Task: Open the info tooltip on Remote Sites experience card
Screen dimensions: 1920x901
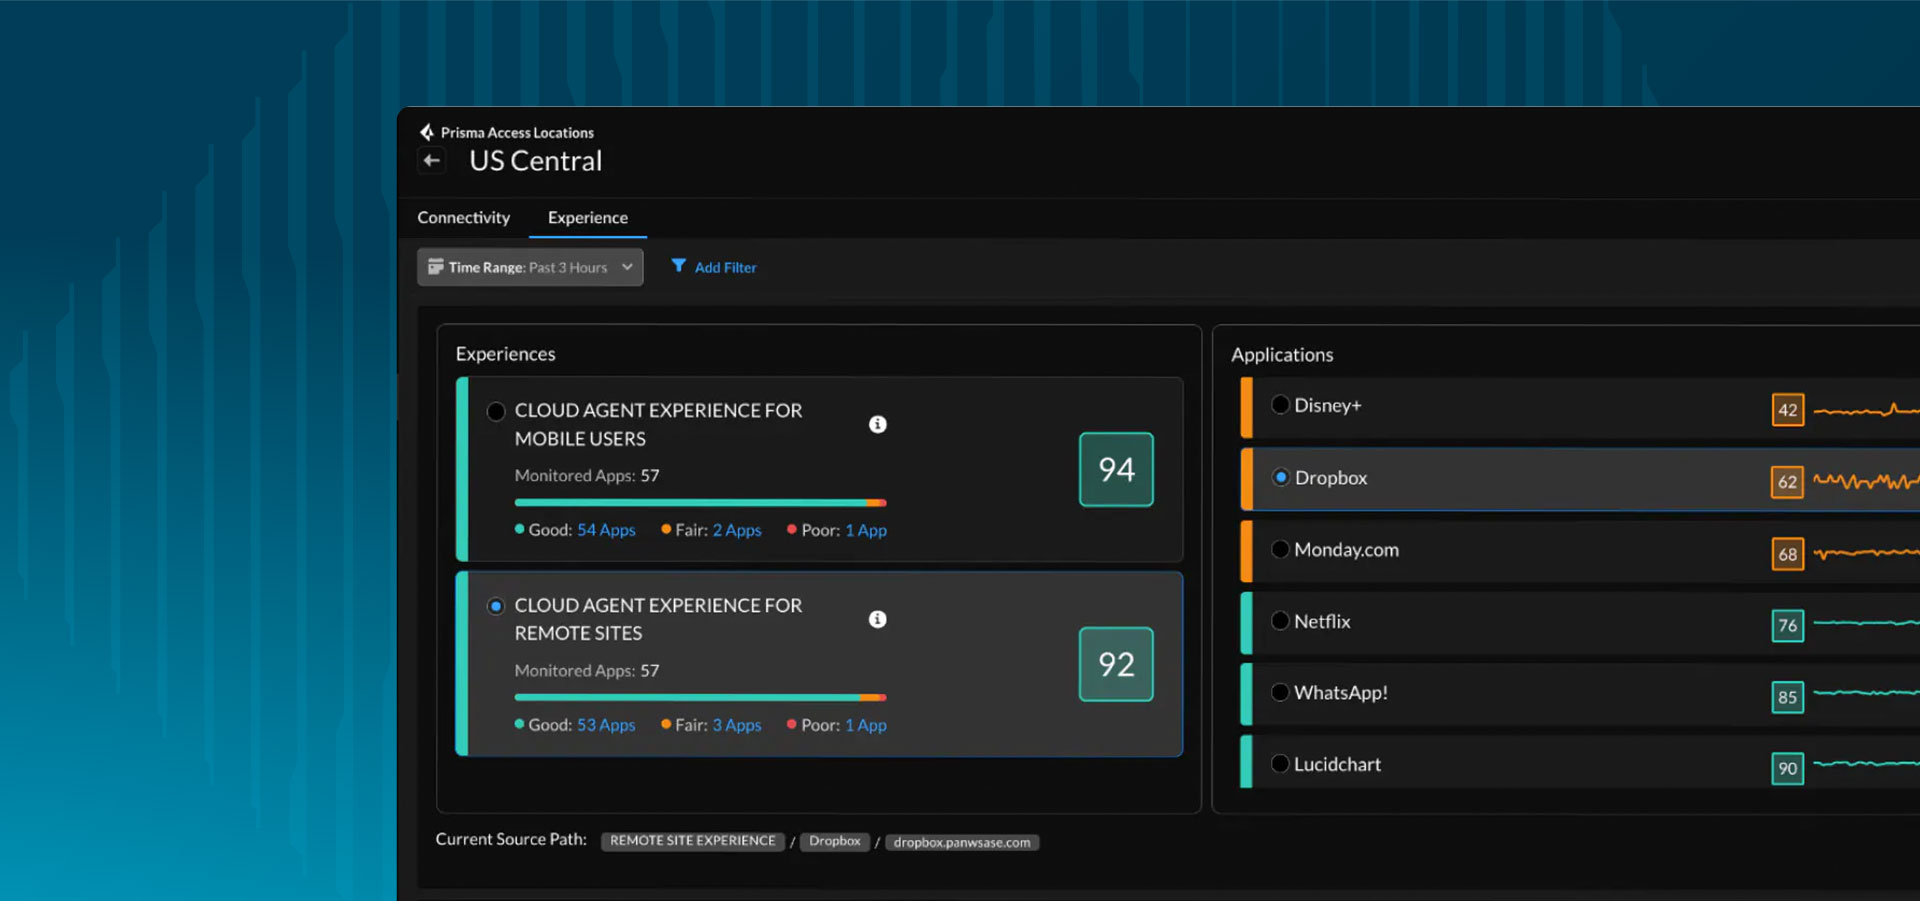Action: click(878, 619)
